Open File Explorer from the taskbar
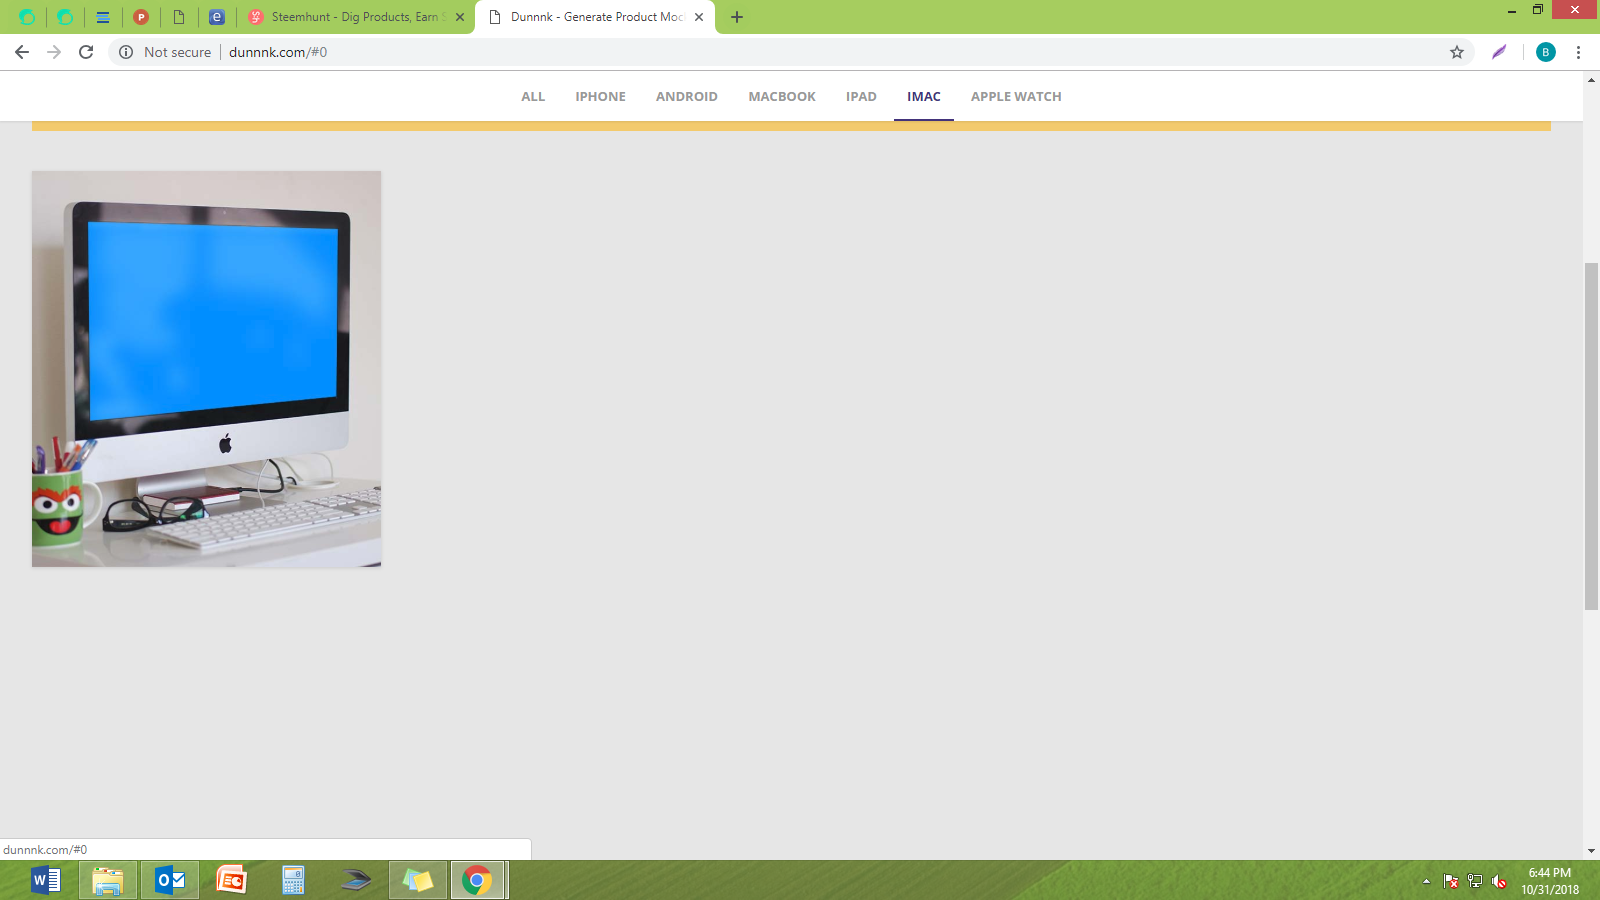Image resolution: width=1600 pixels, height=900 pixels. (x=108, y=880)
